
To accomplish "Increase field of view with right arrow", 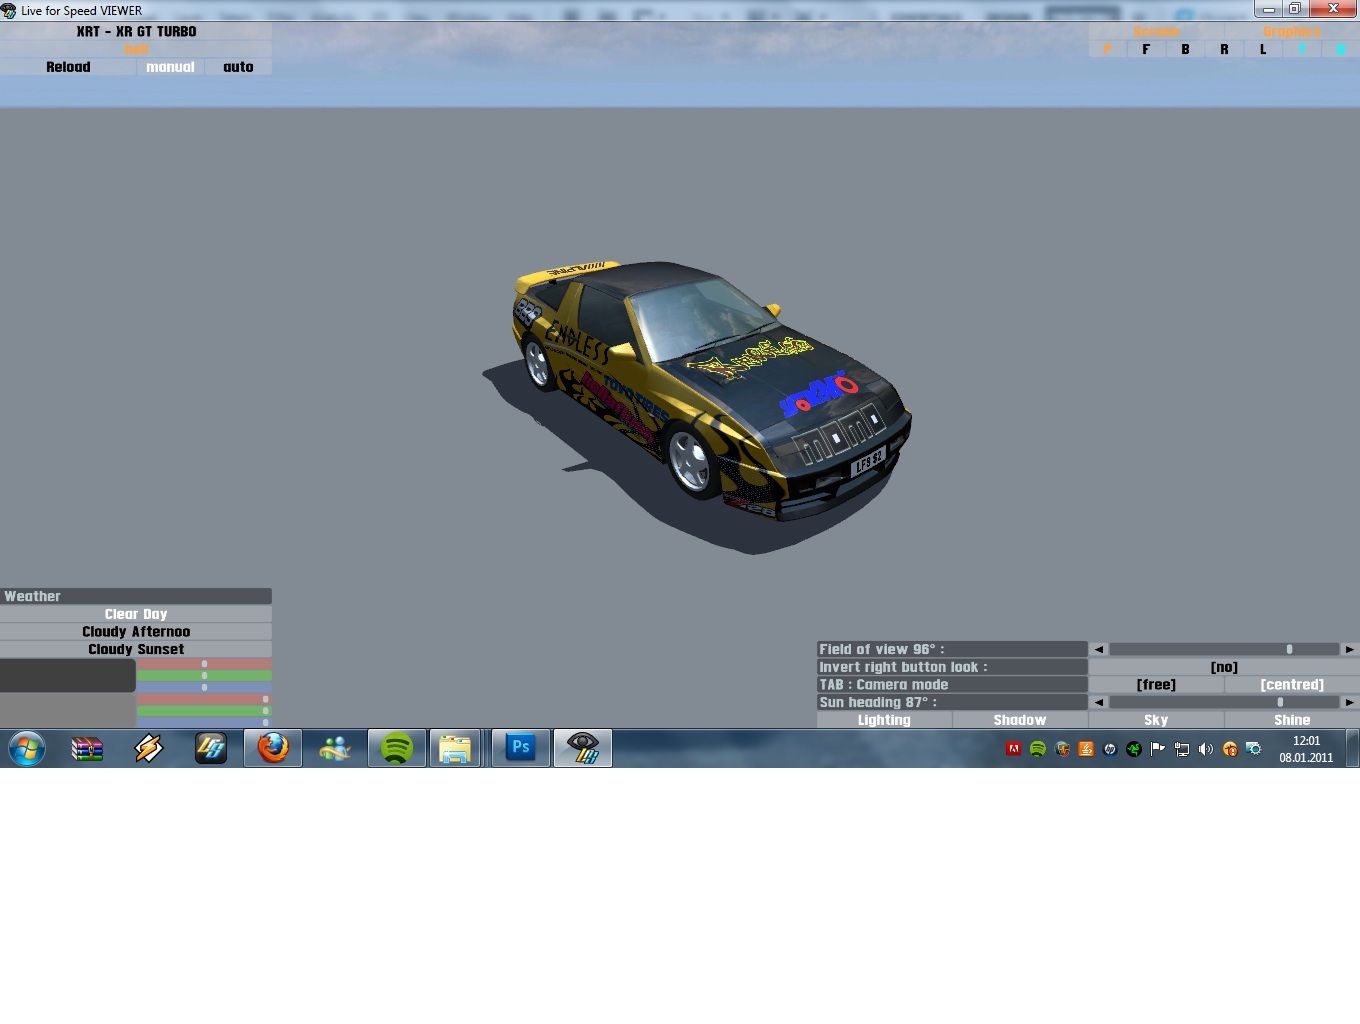I will pos(1350,649).
